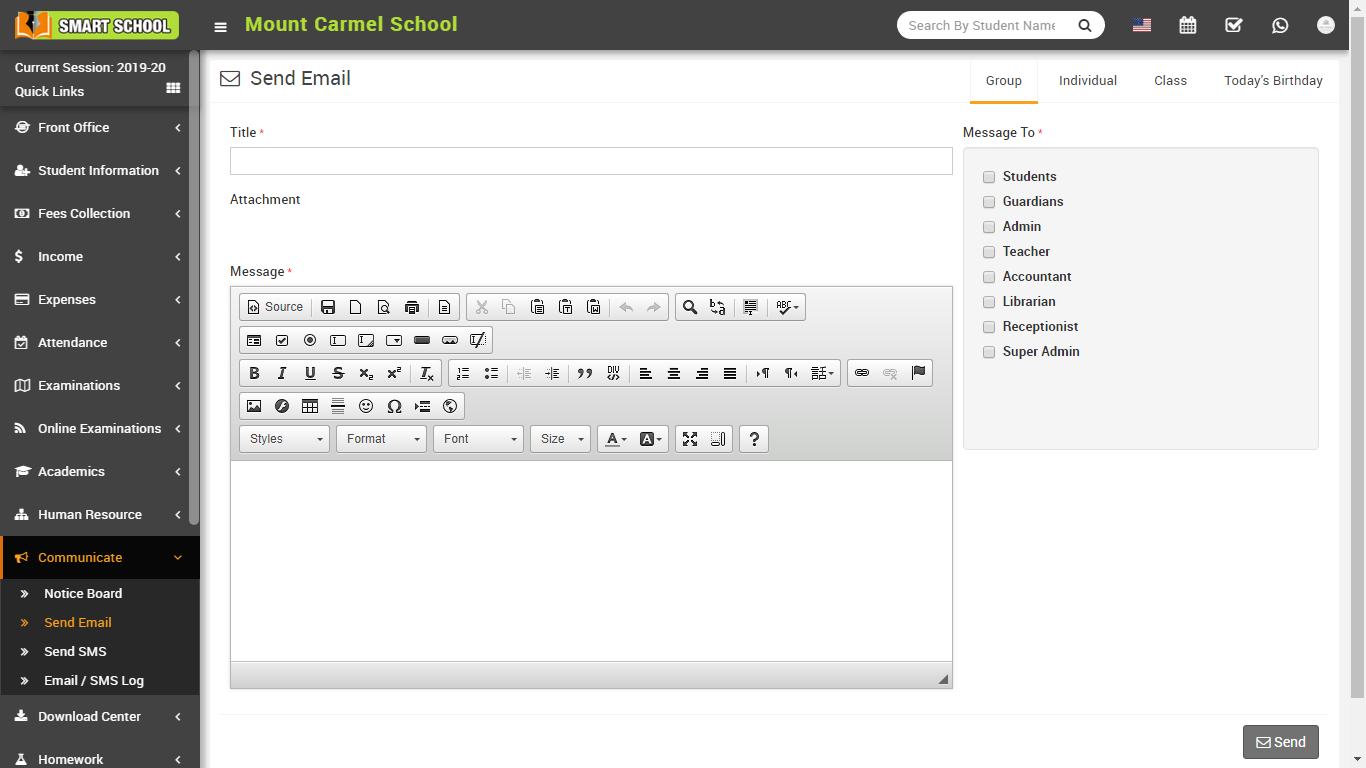Go to Notice Board link in sidebar
The height and width of the screenshot is (768, 1366).
tap(83, 594)
